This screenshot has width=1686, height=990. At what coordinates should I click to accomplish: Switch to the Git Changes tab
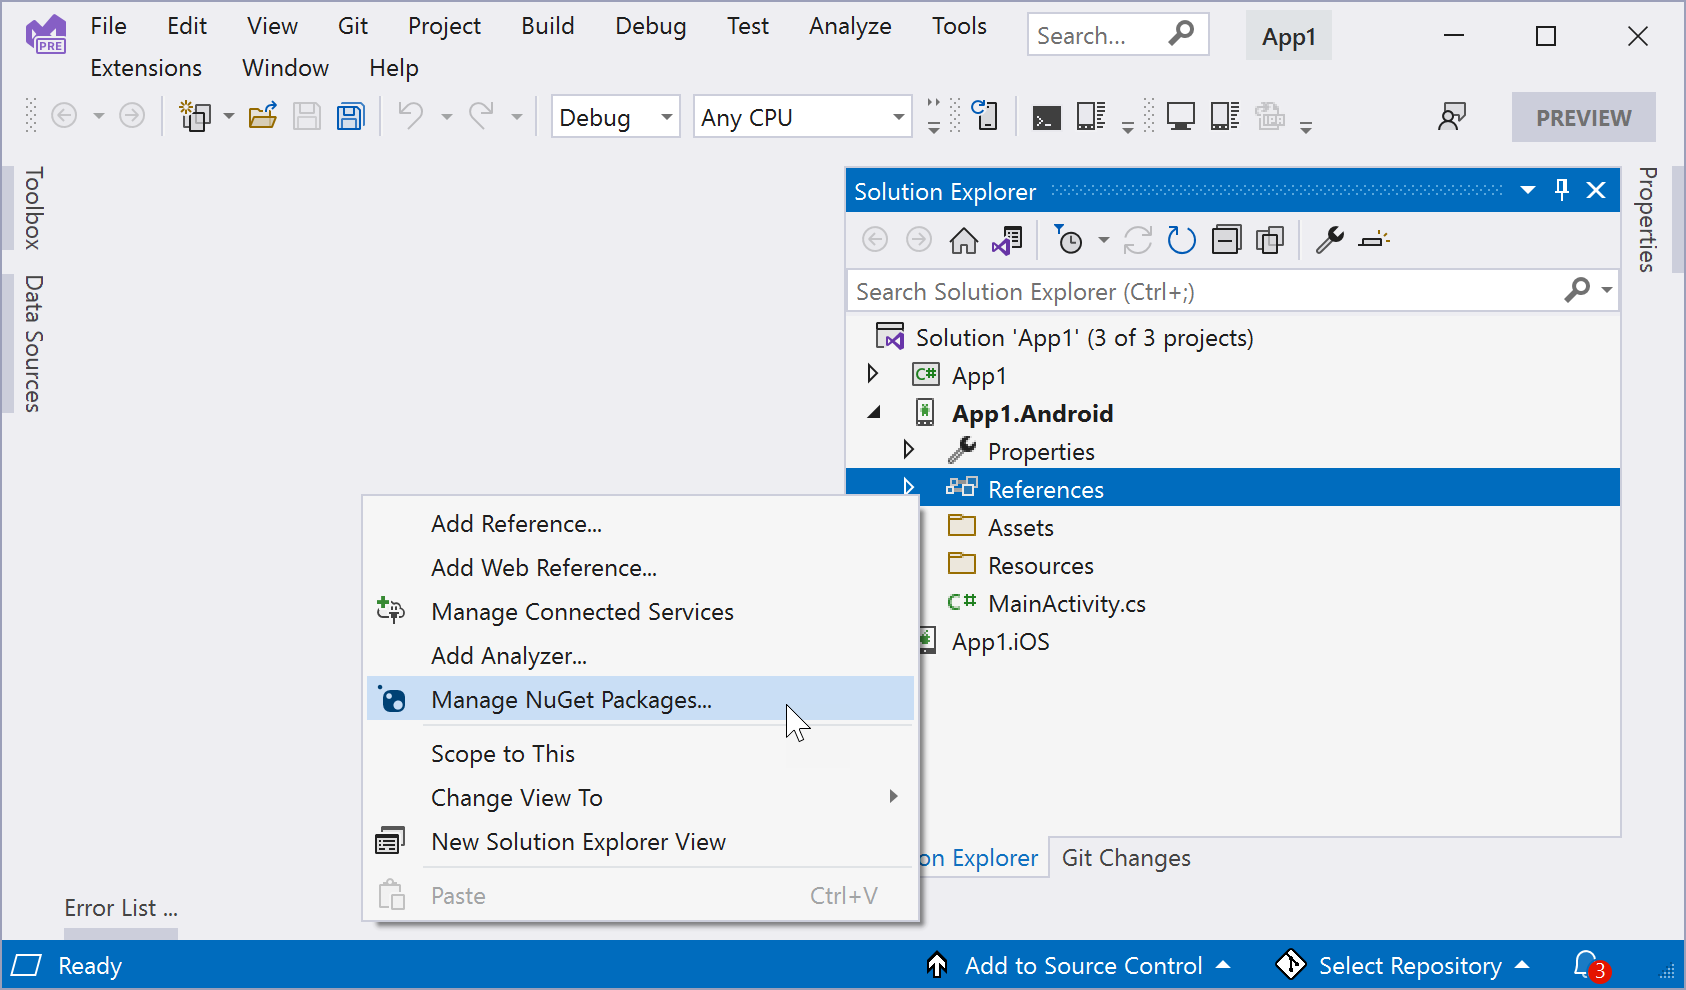[x=1126, y=858]
